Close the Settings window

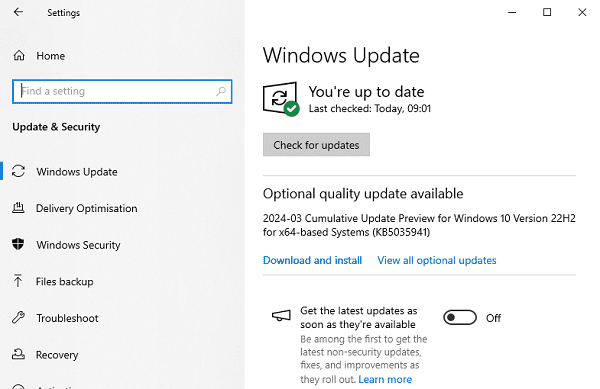582,12
